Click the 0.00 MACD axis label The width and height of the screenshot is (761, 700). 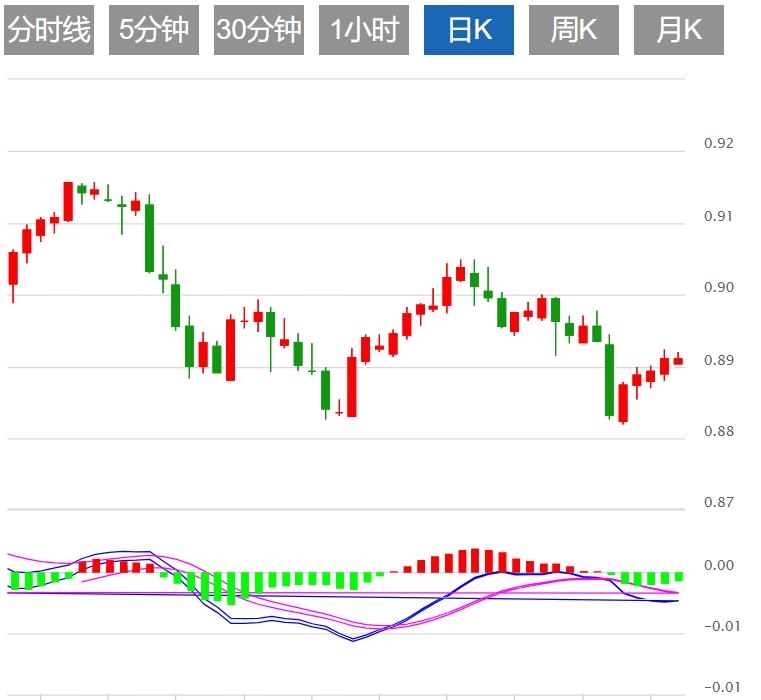pyautogui.click(x=718, y=566)
